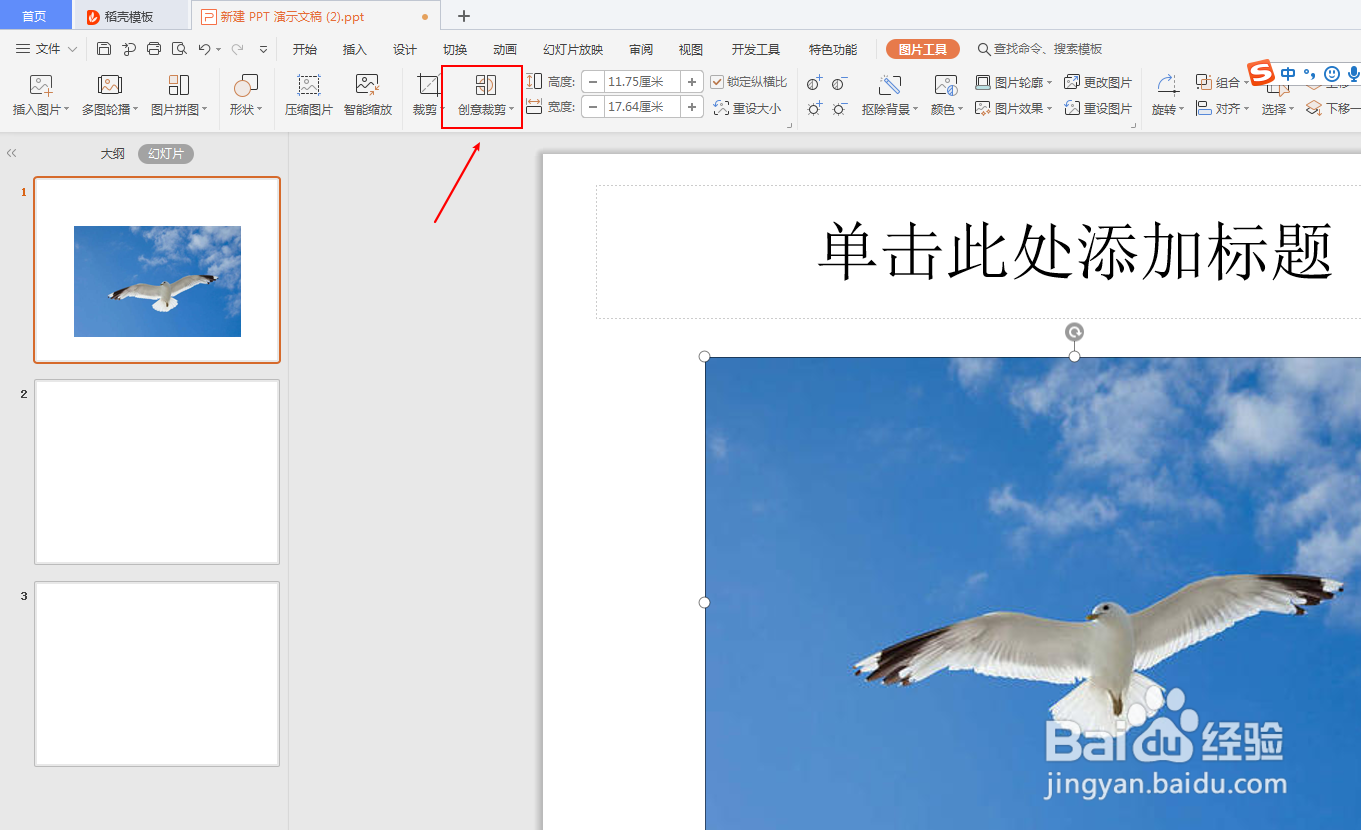
Task: Click the height field showing 11.75厘米
Action: tap(642, 82)
